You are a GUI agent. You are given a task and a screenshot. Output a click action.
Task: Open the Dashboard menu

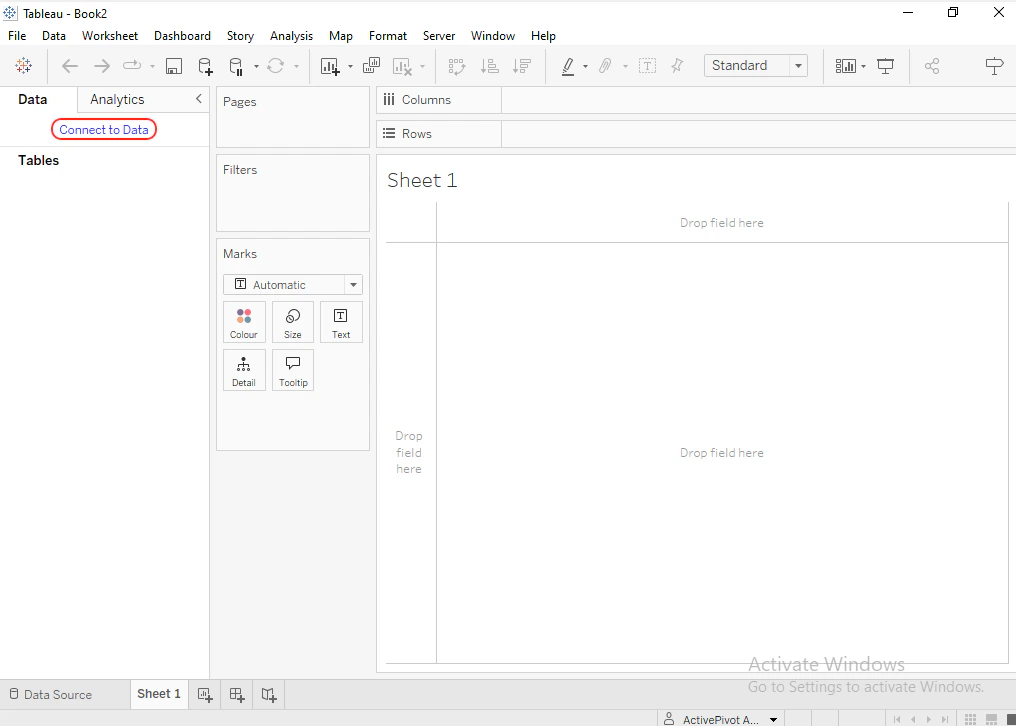(182, 36)
